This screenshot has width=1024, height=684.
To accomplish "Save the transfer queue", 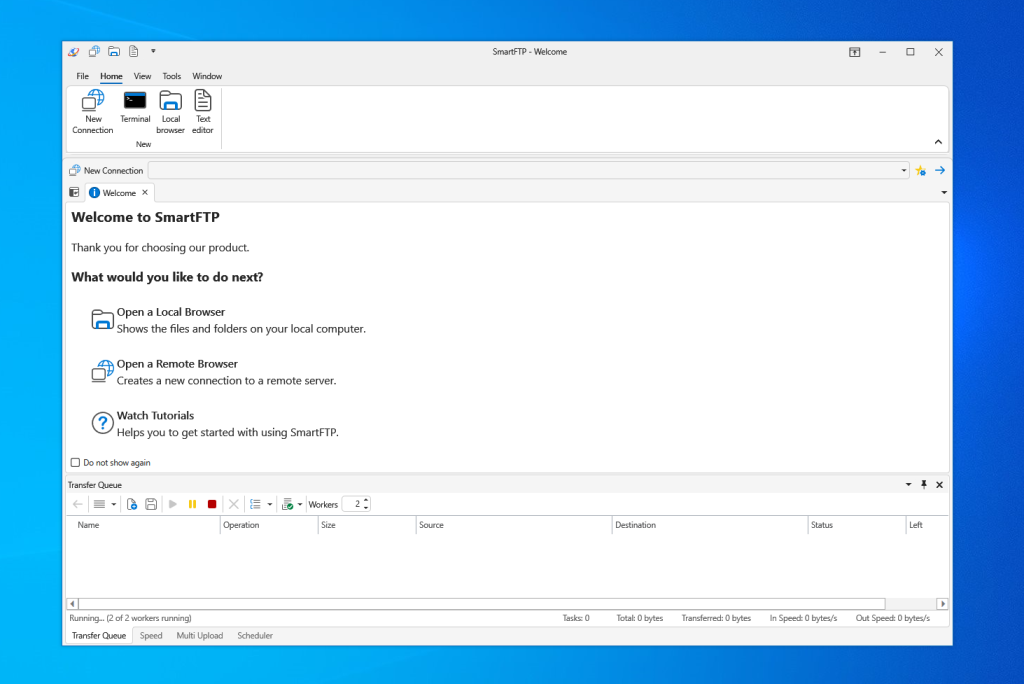I will pos(151,504).
